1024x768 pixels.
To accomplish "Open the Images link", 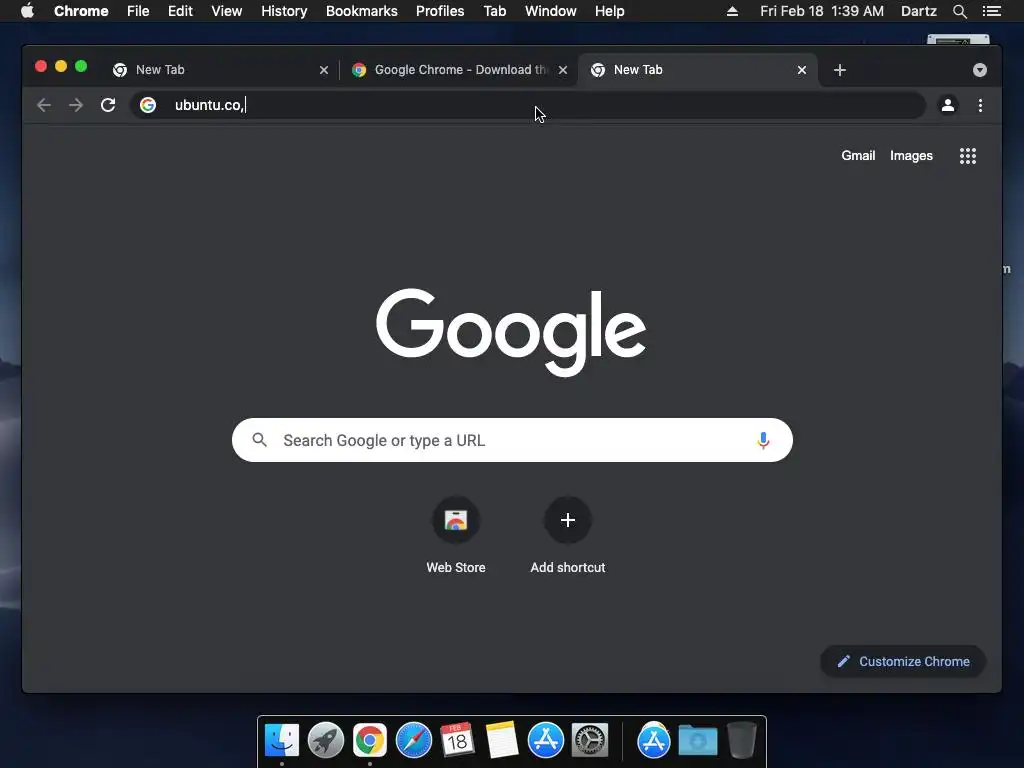I will [x=911, y=155].
